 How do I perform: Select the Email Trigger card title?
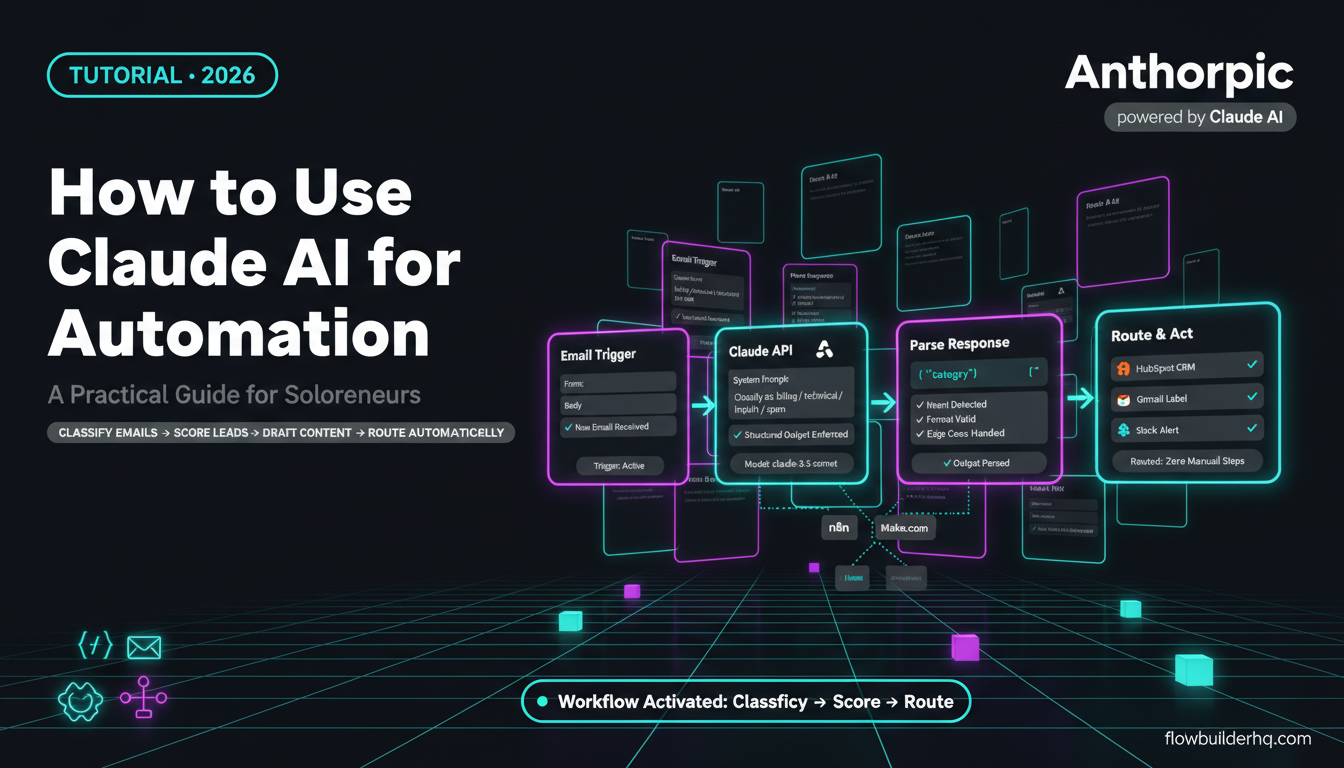pos(598,354)
